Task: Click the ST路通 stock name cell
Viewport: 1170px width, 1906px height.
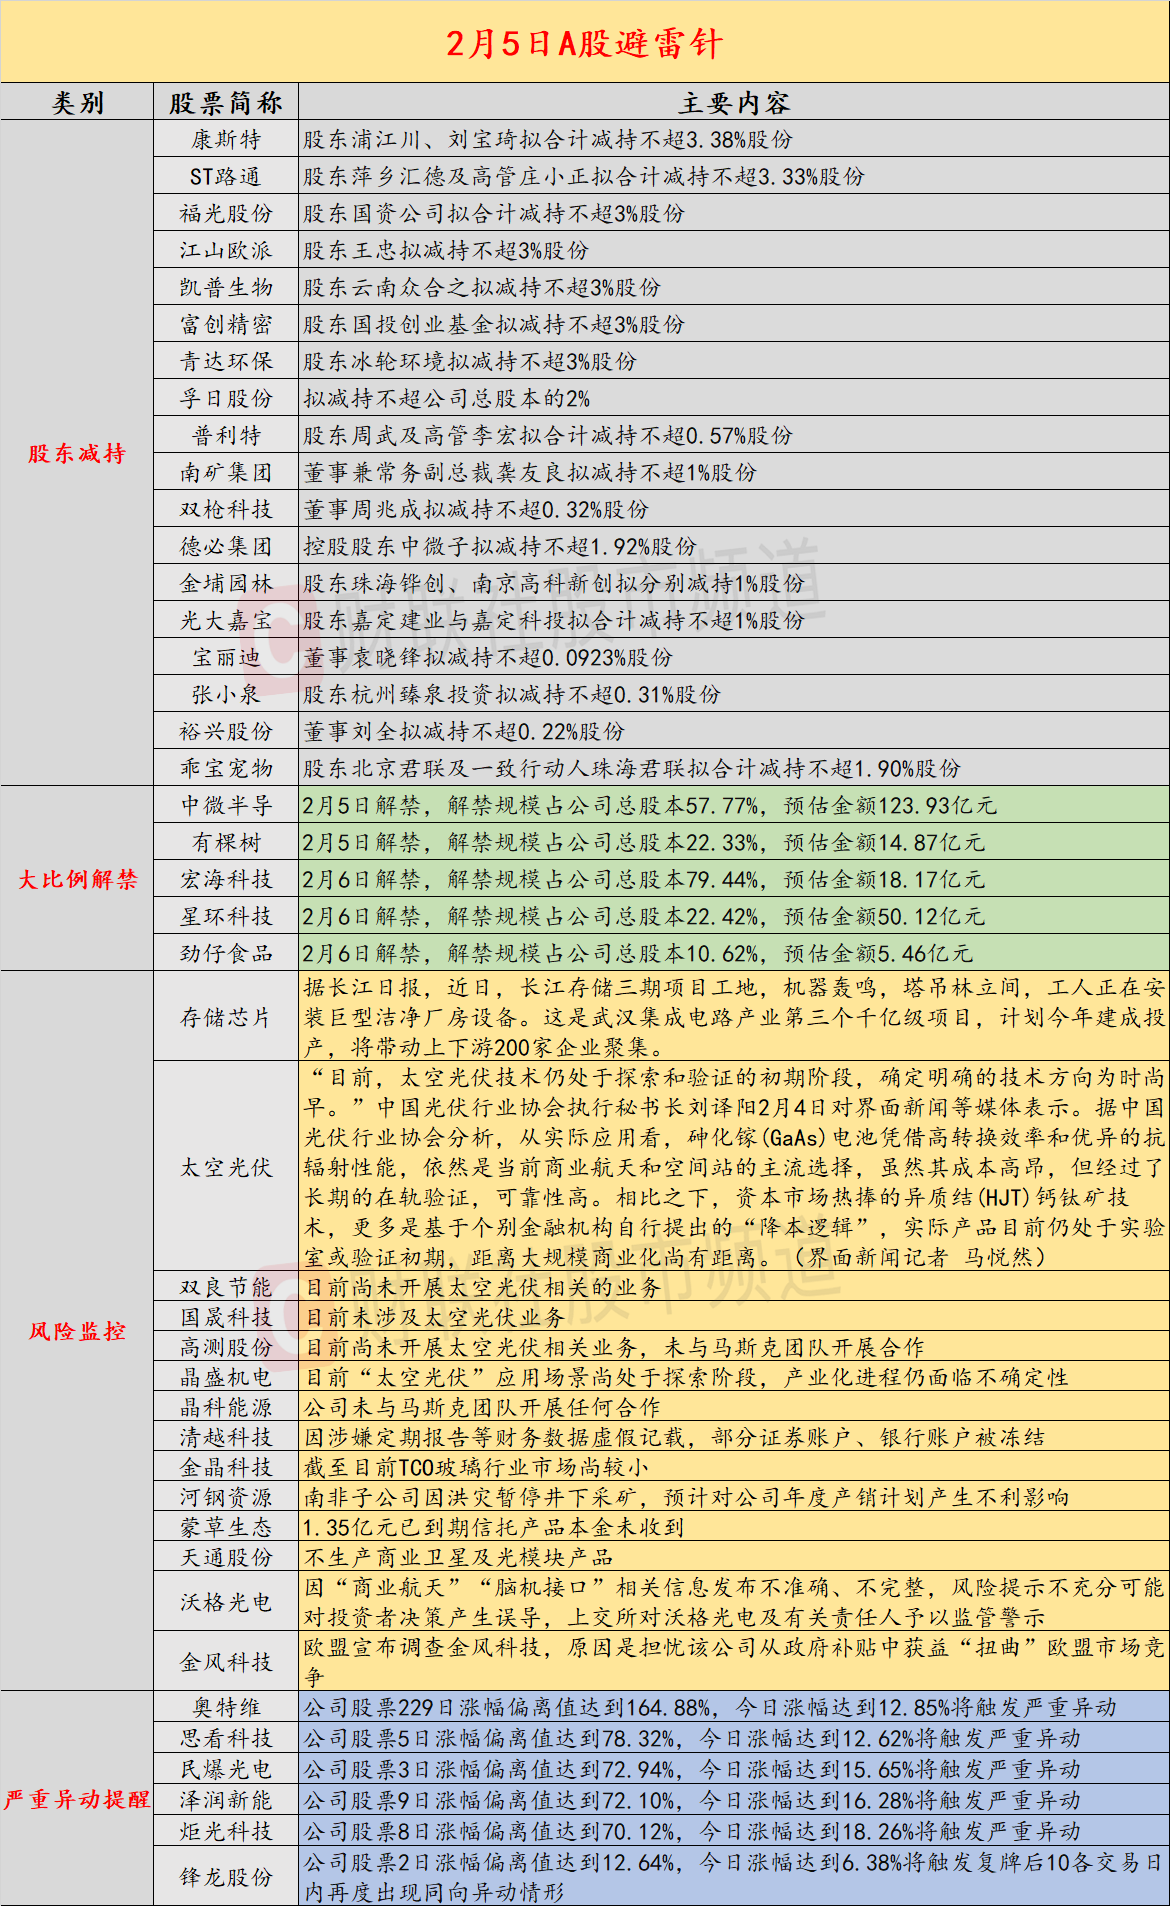Action: (226, 177)
